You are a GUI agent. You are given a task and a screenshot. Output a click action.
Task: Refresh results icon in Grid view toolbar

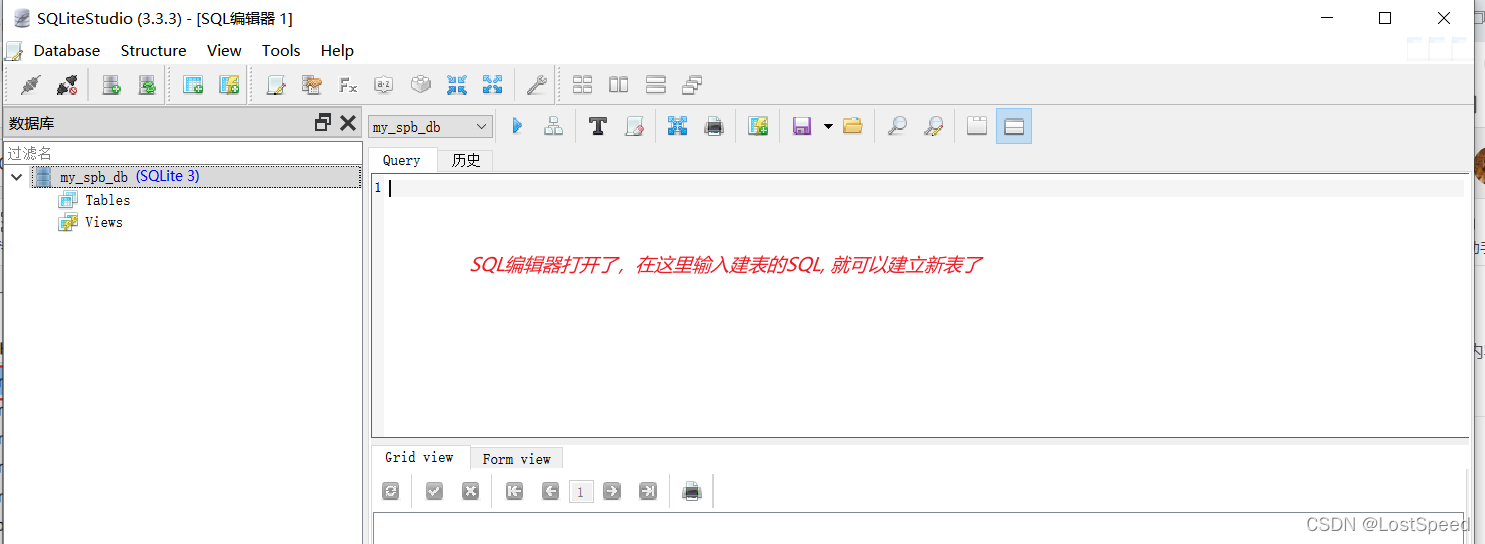pyautogui.click(x=391, y=491)
